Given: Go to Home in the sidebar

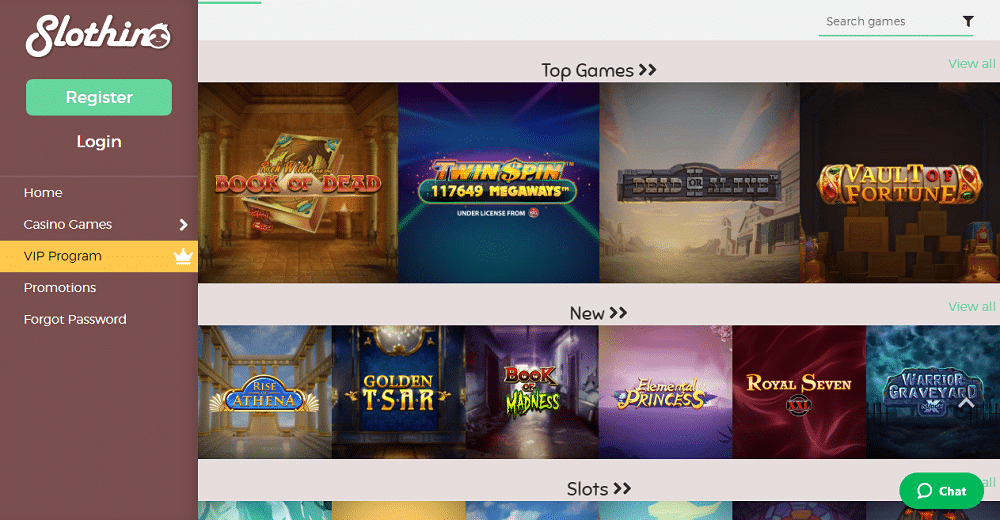Looking at the screenshot, I should (43, 193).
